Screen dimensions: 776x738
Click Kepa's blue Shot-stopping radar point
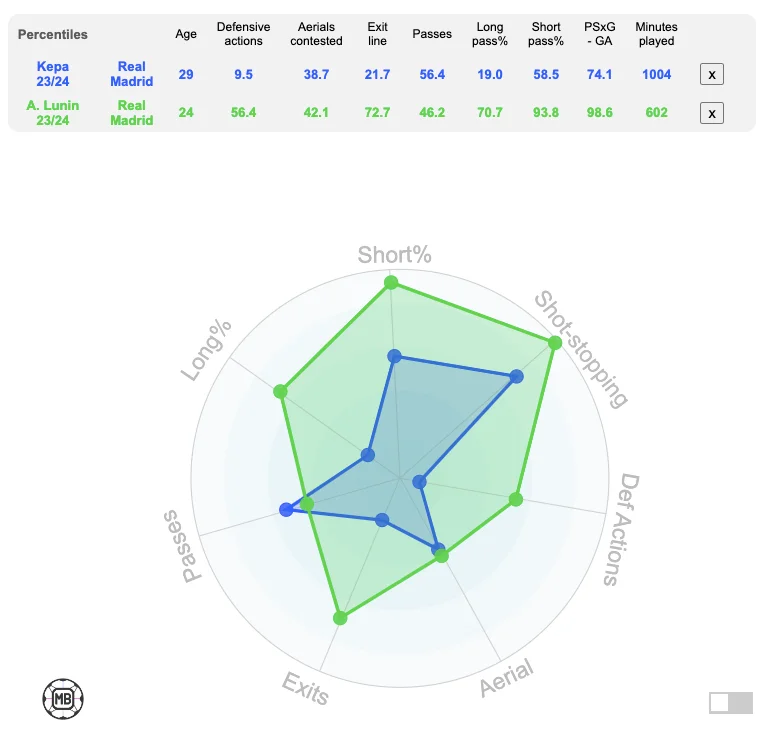click(x=516, y=377)
